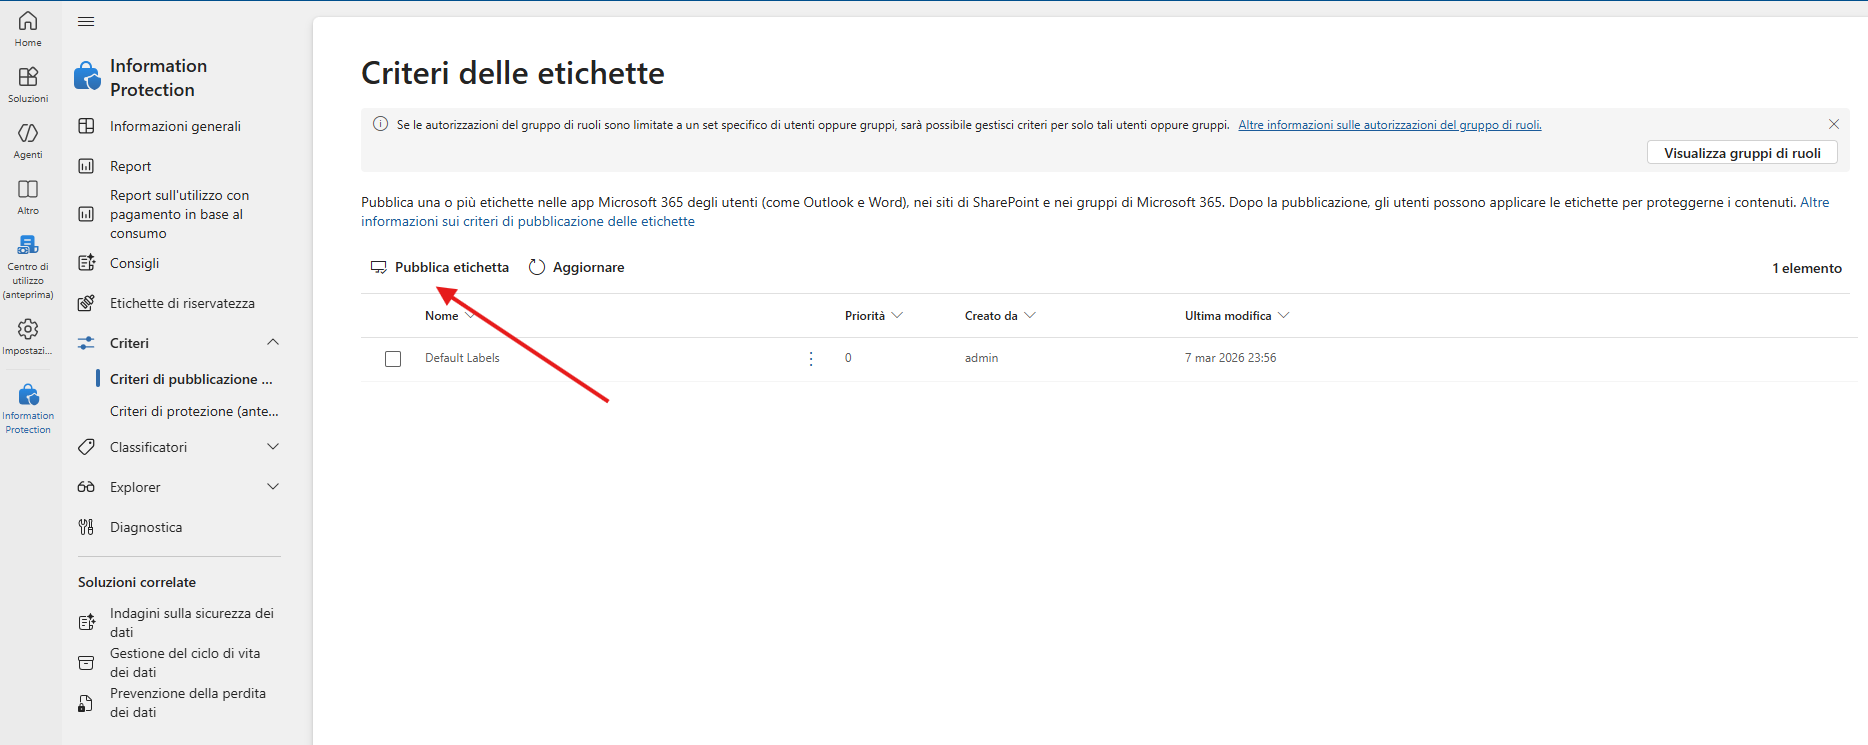
Task: Expand the Explorer section chevron
Action: coord(273,486)
